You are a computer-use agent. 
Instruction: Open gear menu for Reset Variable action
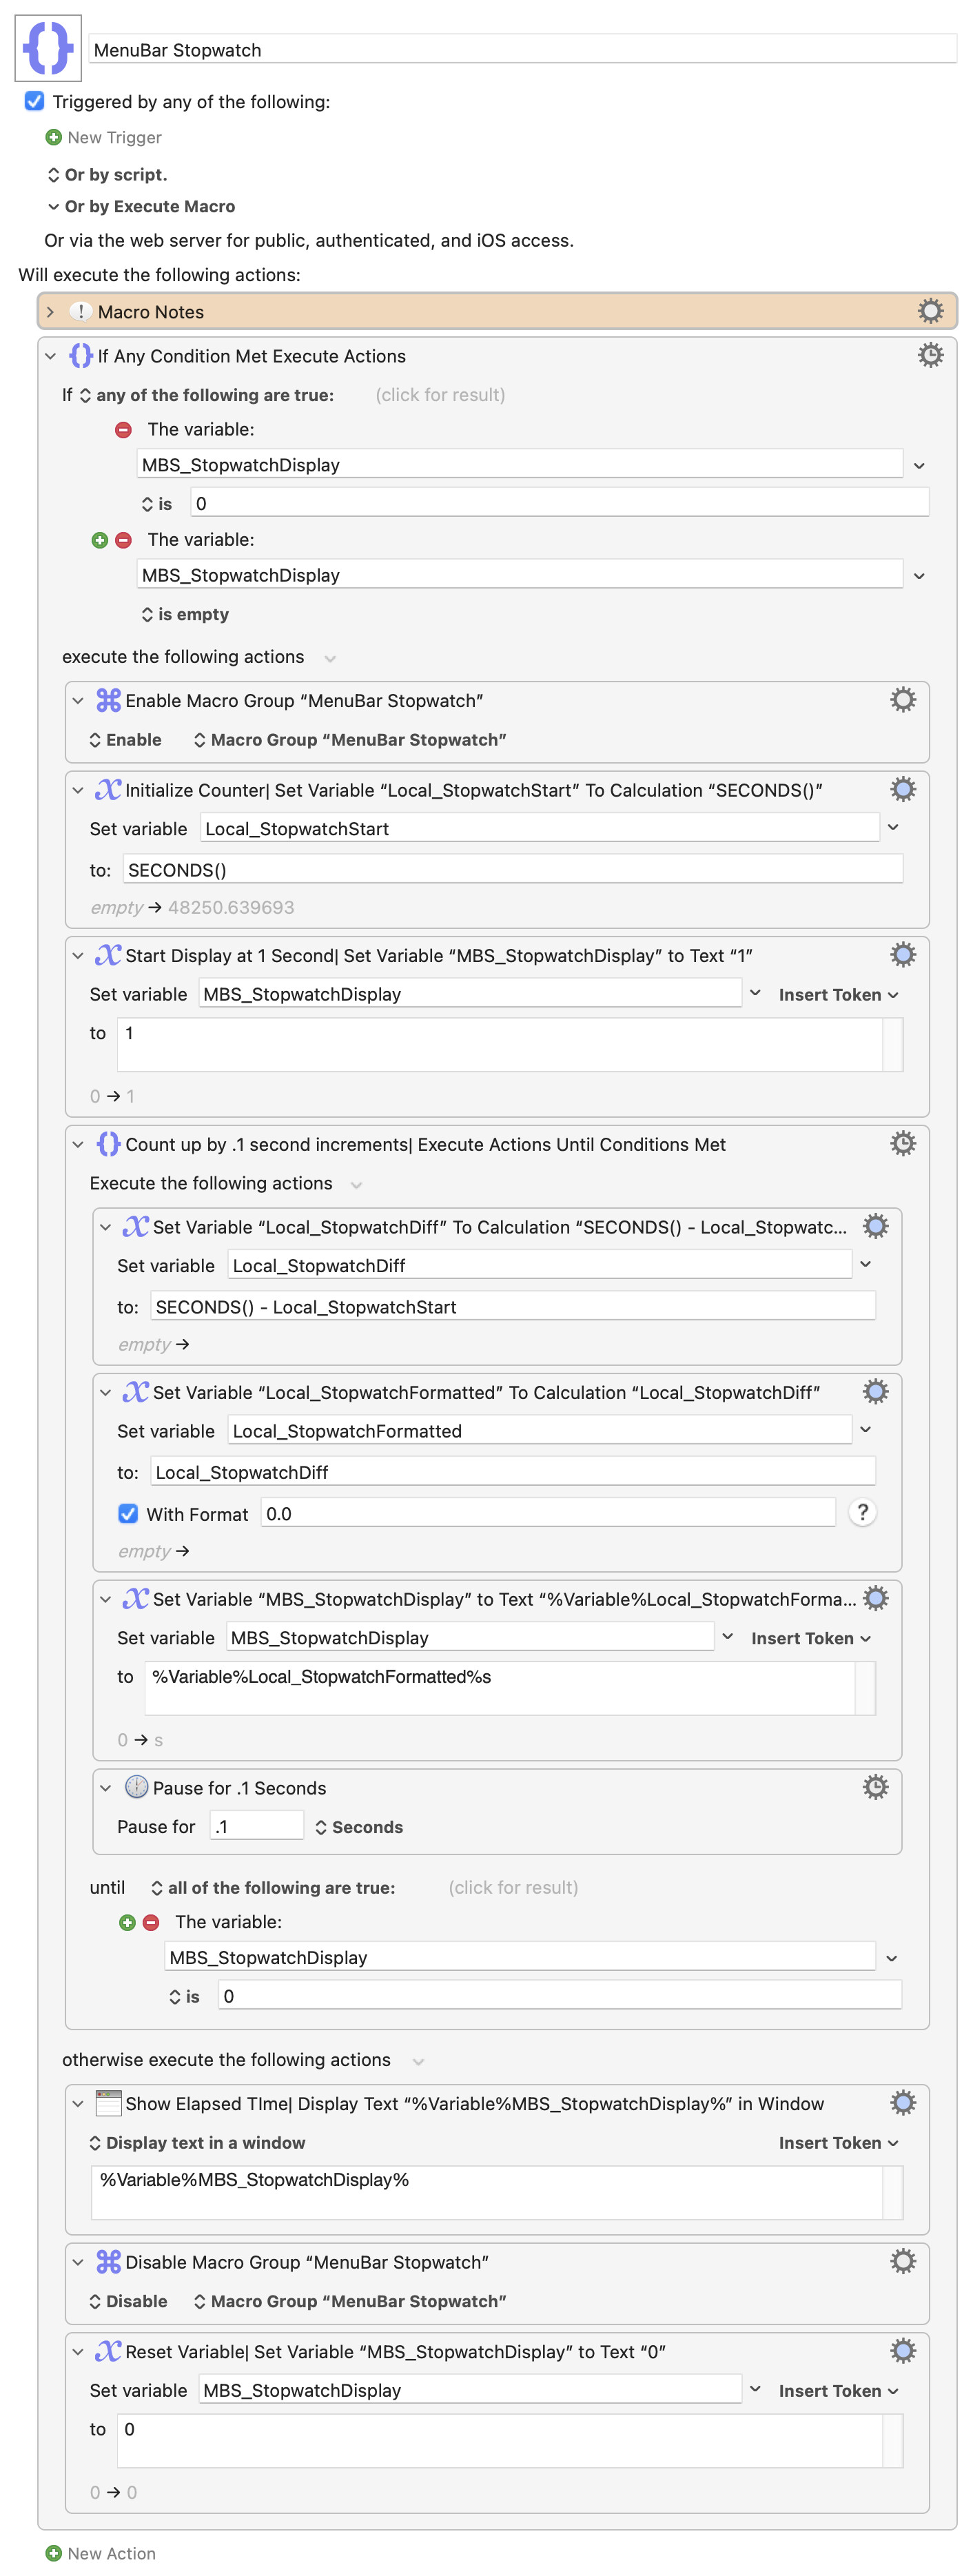(902, 2351)
